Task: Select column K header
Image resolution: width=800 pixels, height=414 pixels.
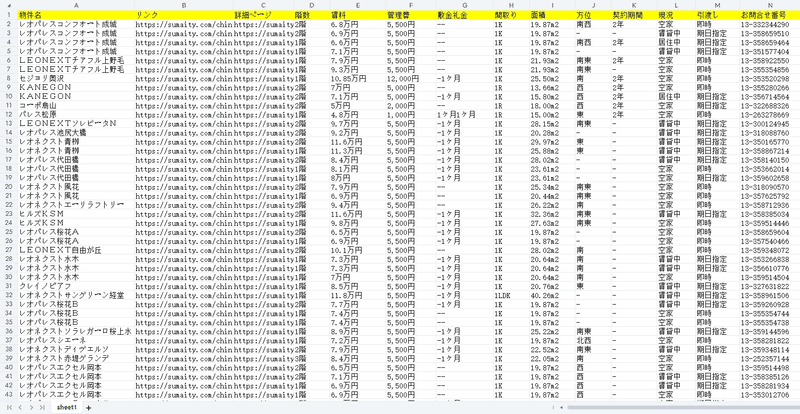Action: (x=634, y=5)
